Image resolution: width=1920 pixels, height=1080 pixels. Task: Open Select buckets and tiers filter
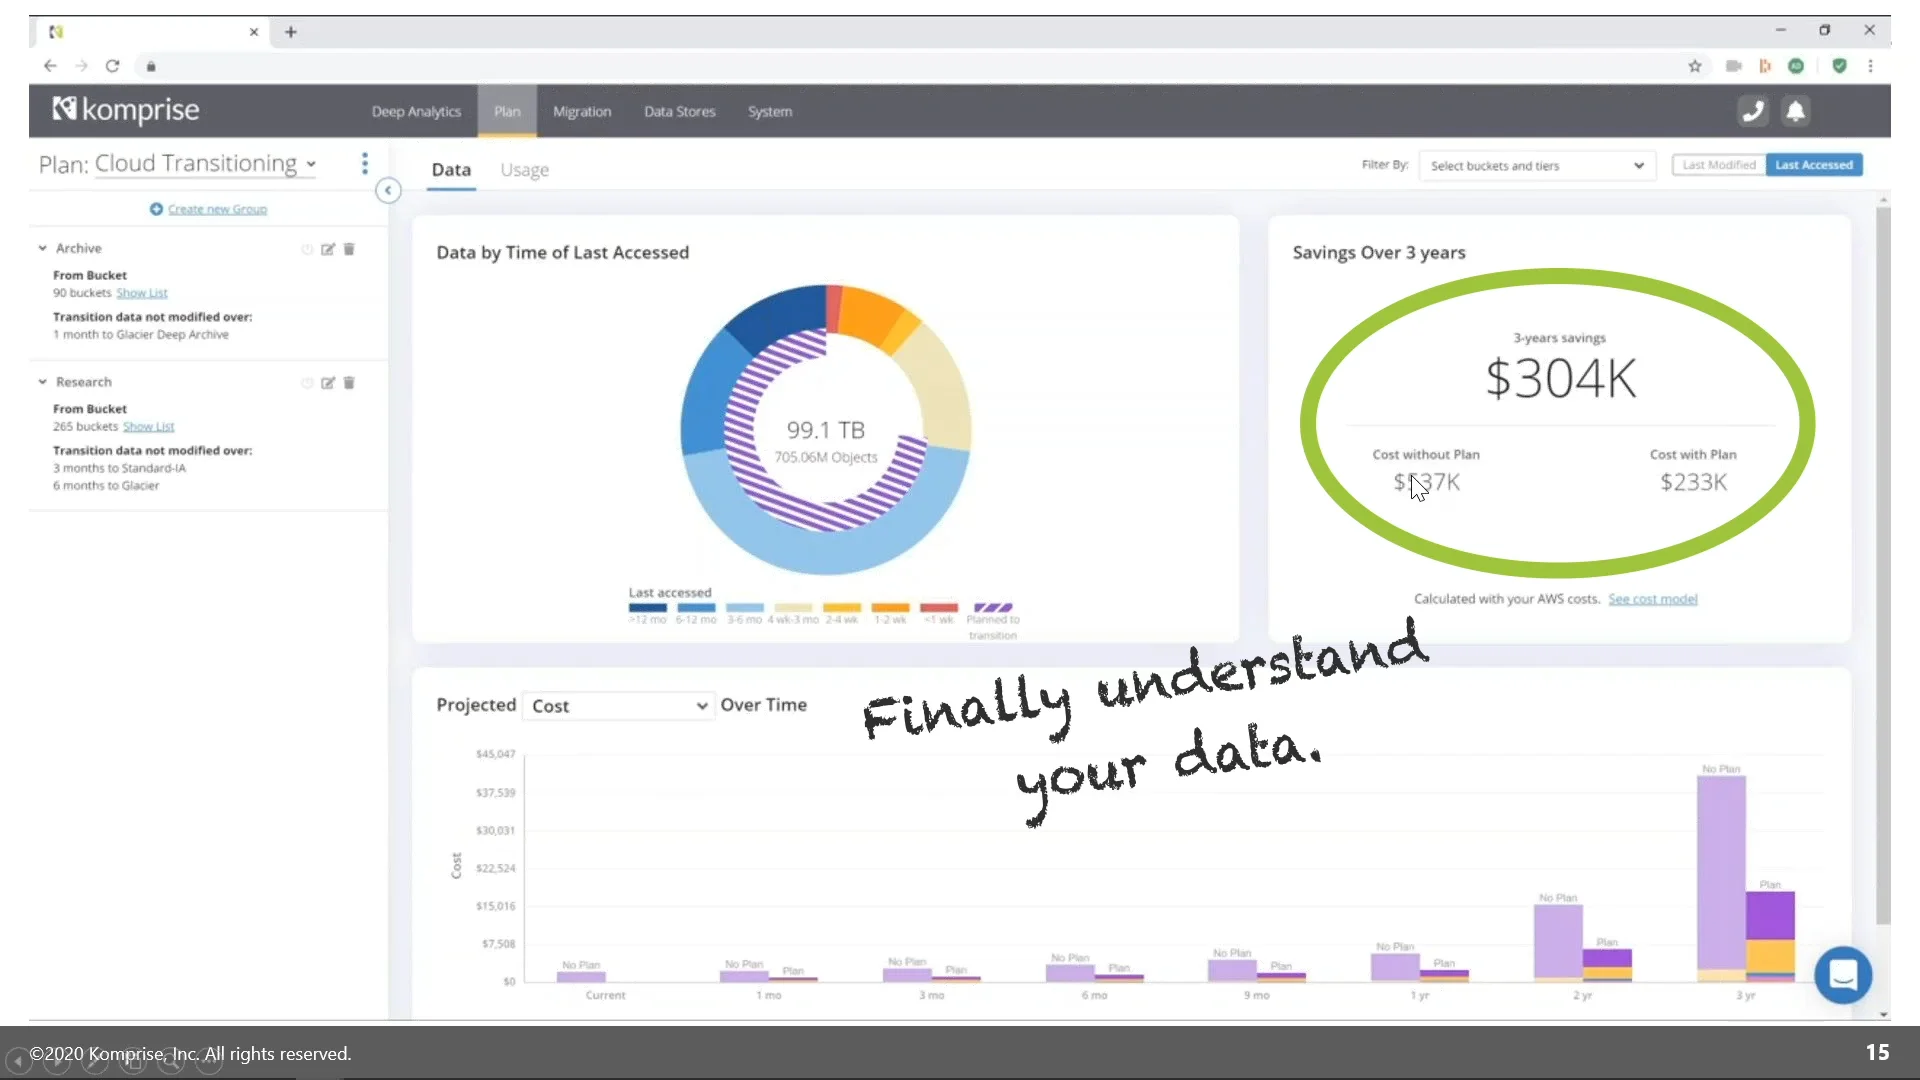point(1536,166)
